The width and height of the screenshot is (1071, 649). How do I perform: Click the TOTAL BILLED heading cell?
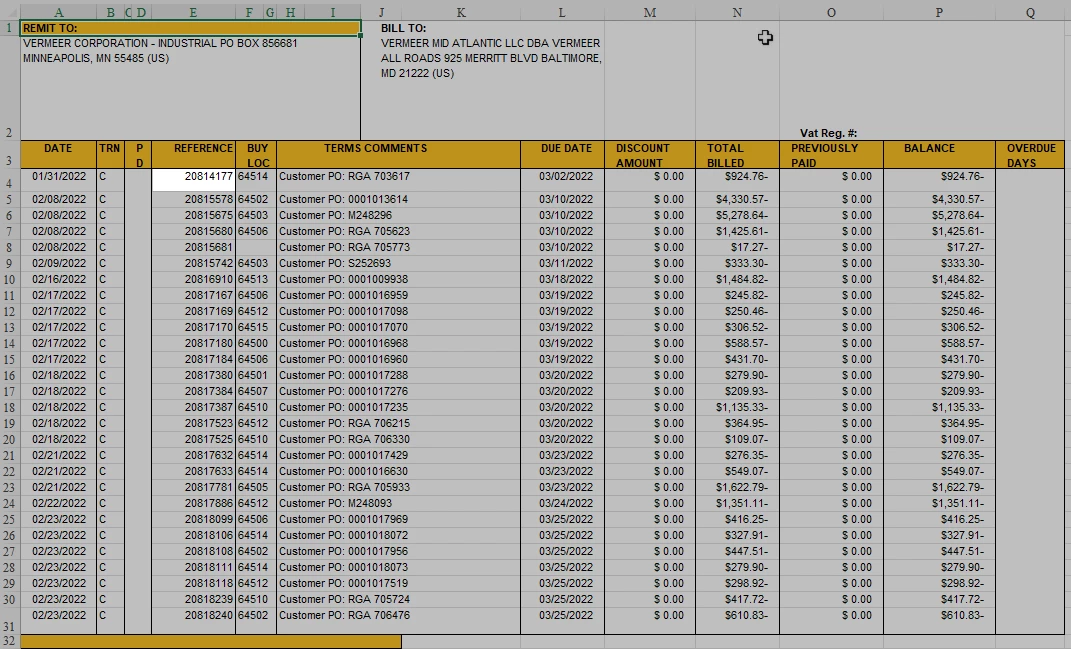pos(737,155)
